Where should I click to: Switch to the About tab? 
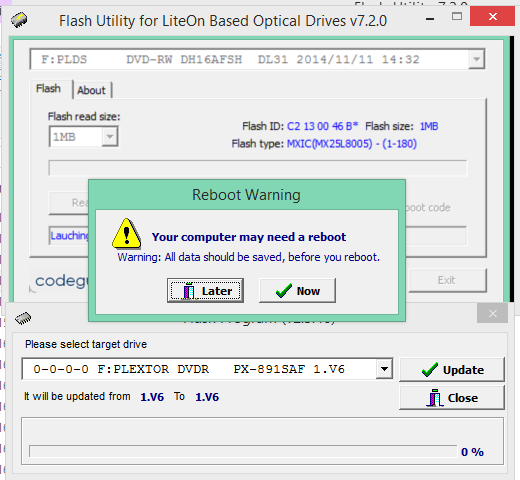[92, 90]
